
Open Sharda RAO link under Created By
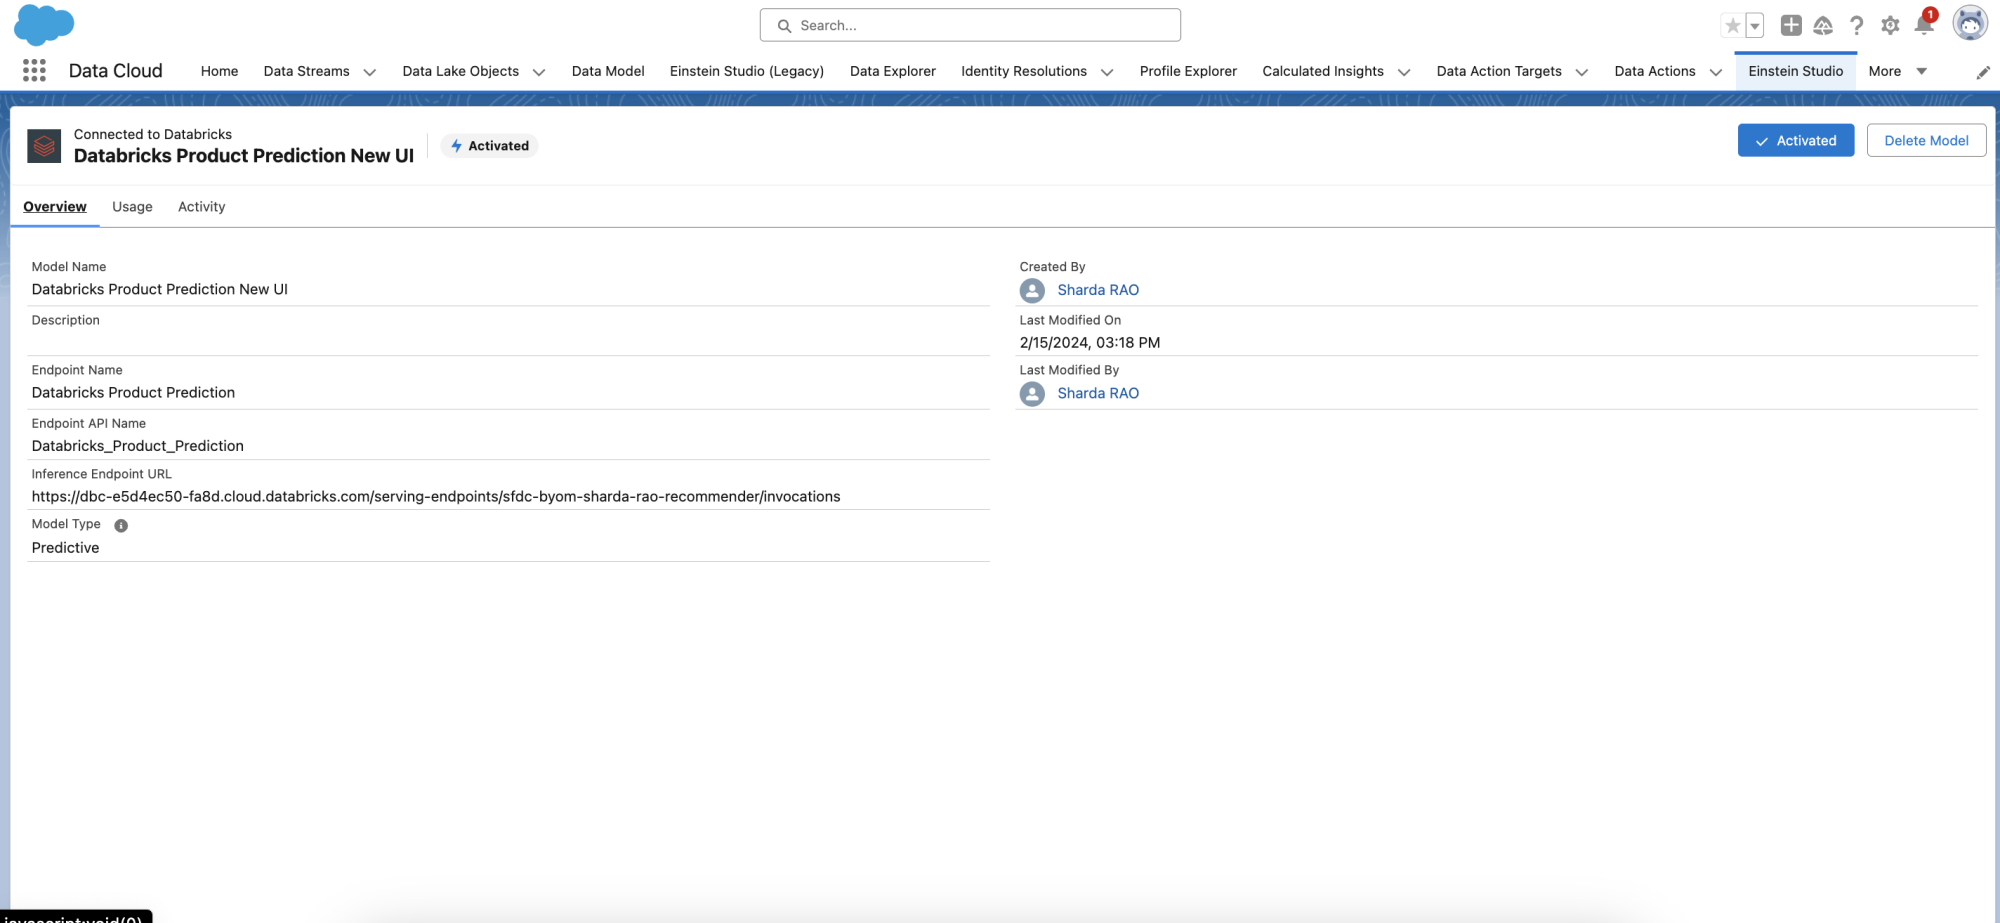(x=1098, y=290)
